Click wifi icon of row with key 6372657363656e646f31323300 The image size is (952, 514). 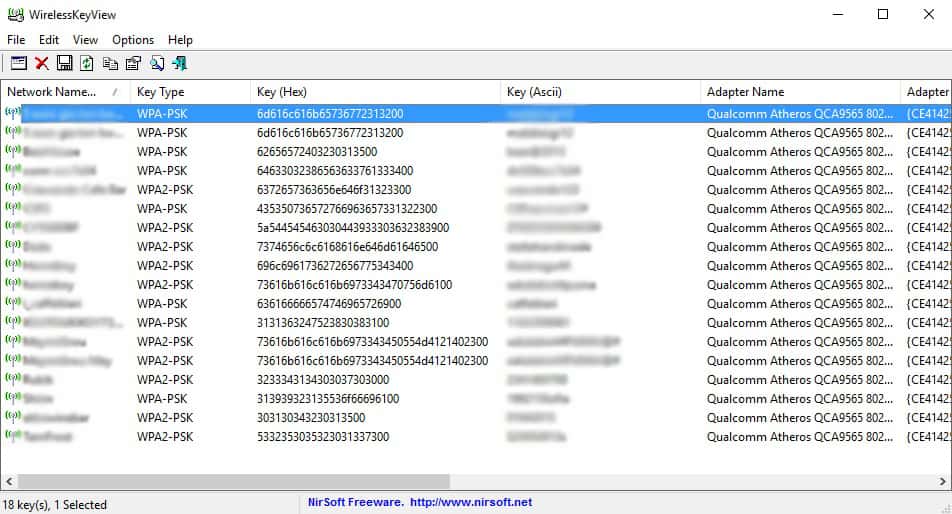pyautogui.click(x=13, y=188)
